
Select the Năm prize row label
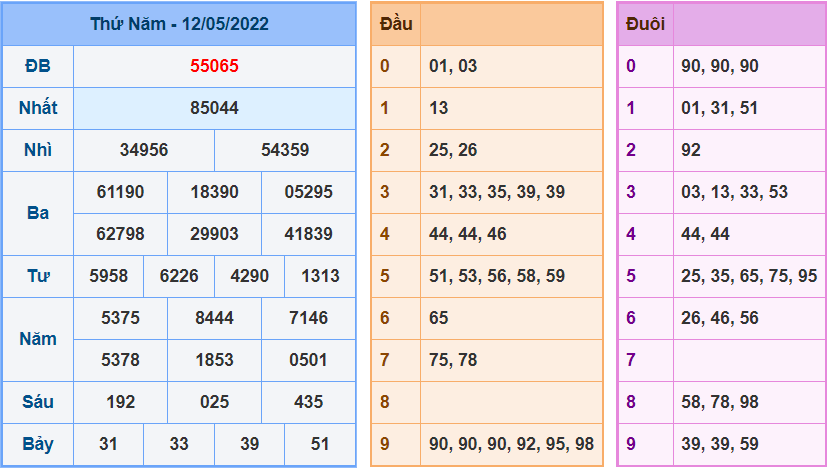pos(38,339)
